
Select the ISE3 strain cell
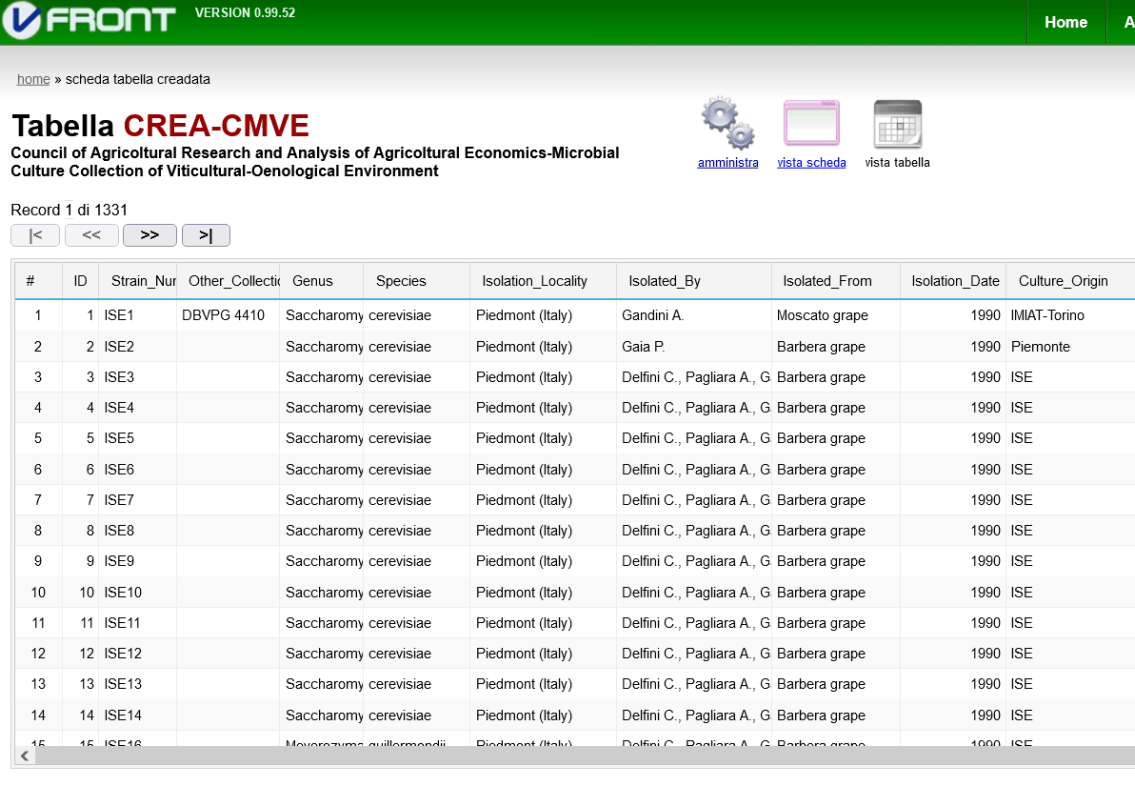pos(138,377)
